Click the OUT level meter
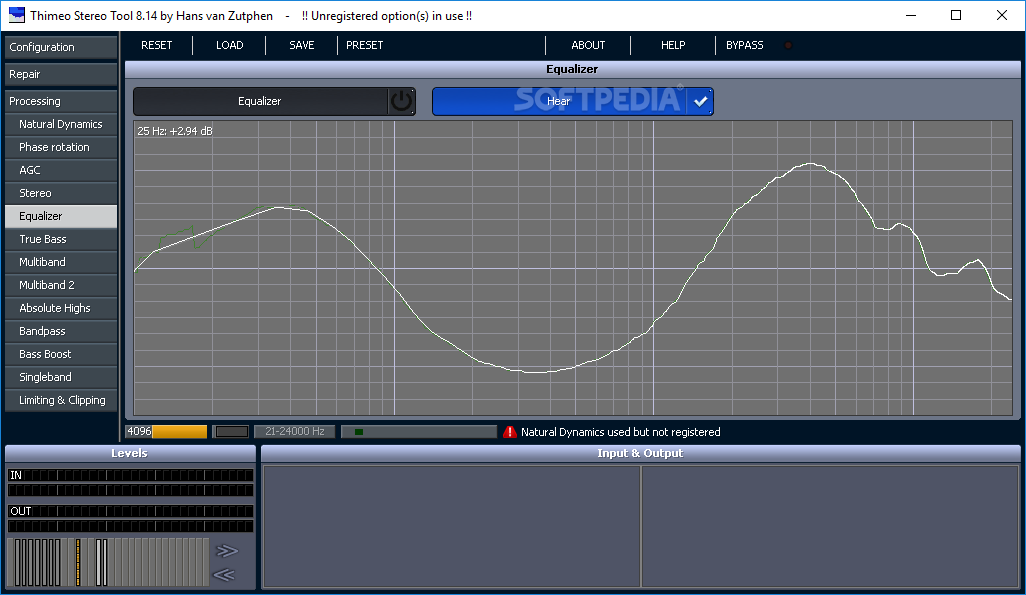Viewport: 1026px width, 595px height. coord(130,518)
